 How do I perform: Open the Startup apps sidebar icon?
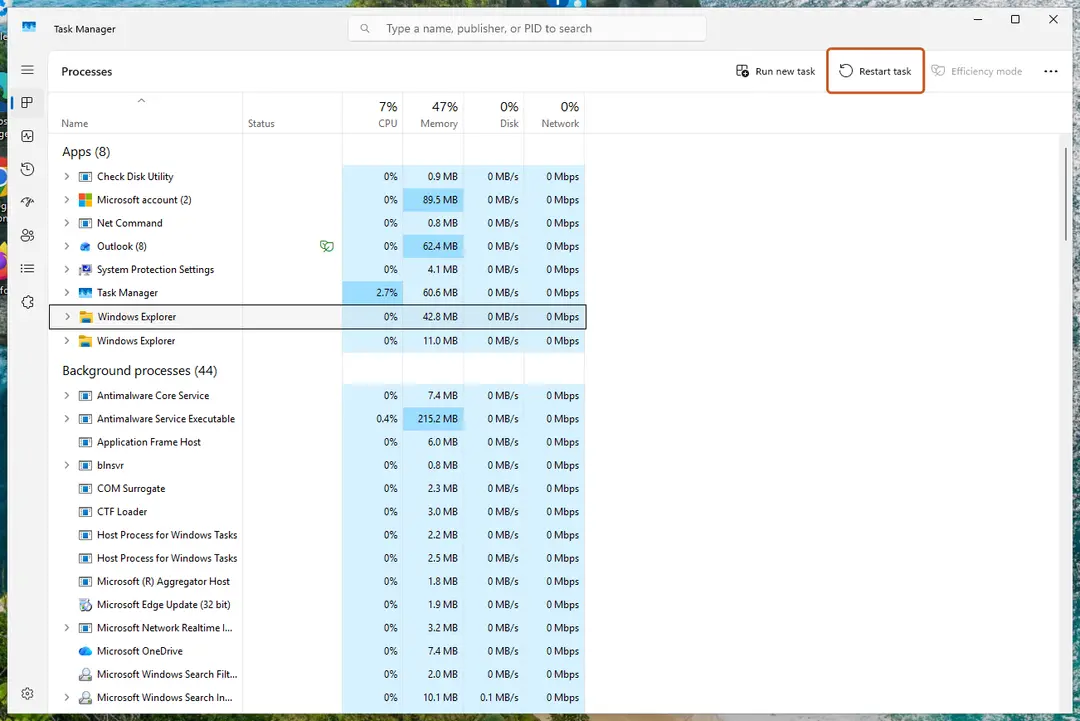tap(28, 202)
